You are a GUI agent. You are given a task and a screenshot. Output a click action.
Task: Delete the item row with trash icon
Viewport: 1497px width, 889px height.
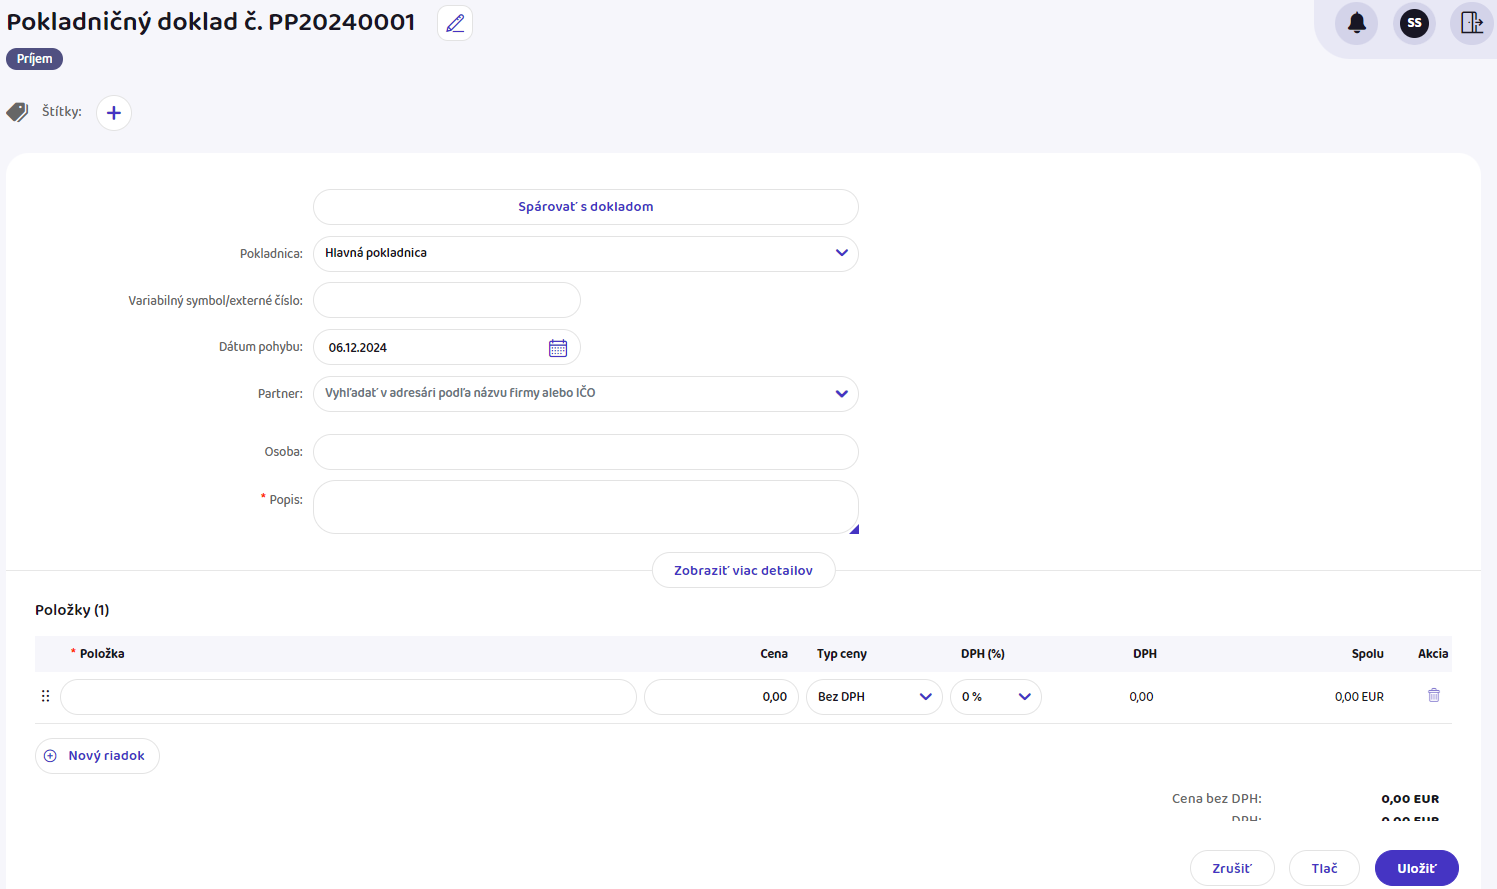(x=1433, y=696)
